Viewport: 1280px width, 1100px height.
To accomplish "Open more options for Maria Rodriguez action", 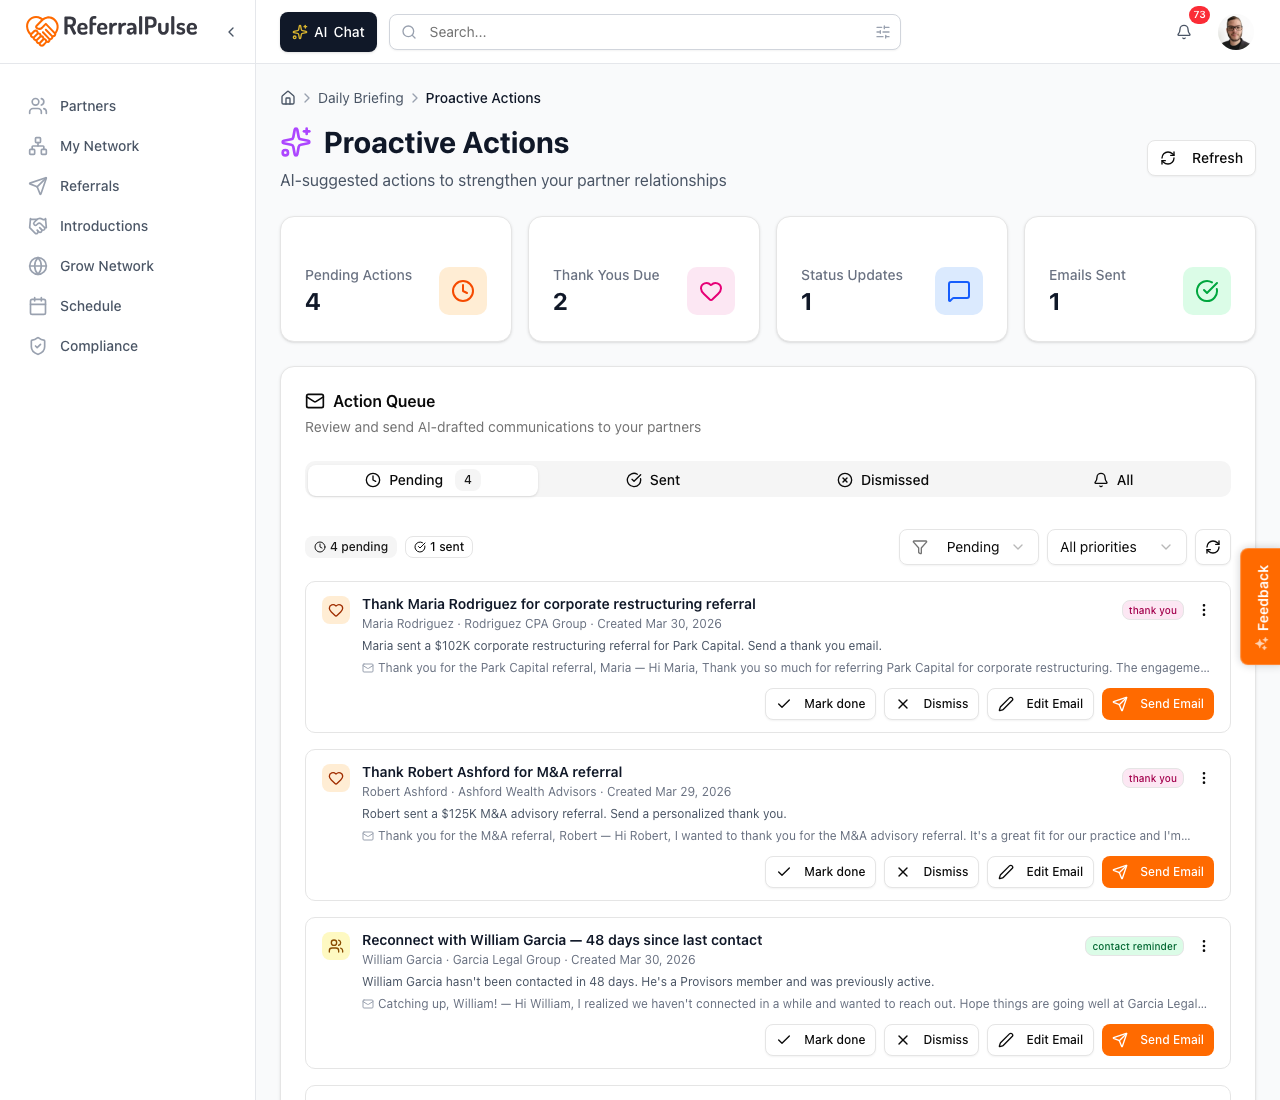I will click(1204, 610).
